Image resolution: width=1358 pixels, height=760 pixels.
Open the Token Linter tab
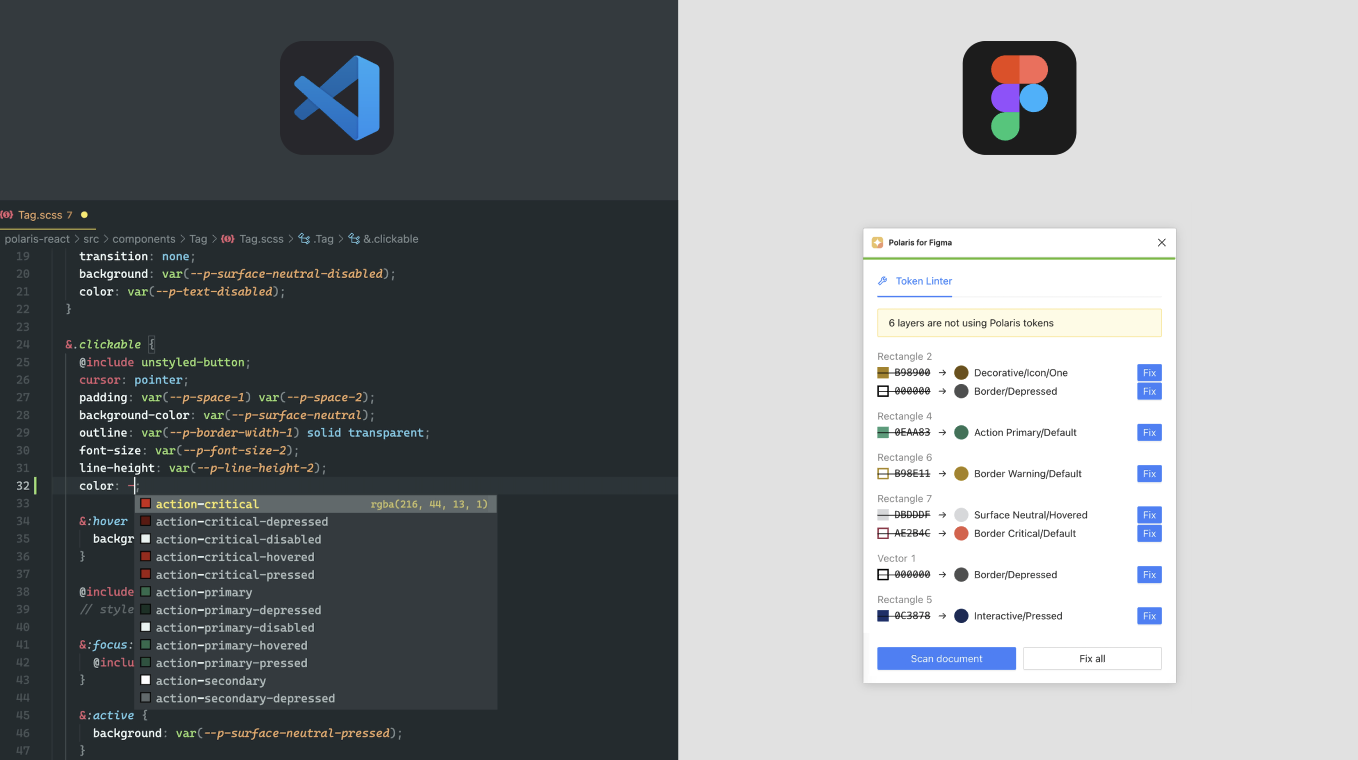923,281
